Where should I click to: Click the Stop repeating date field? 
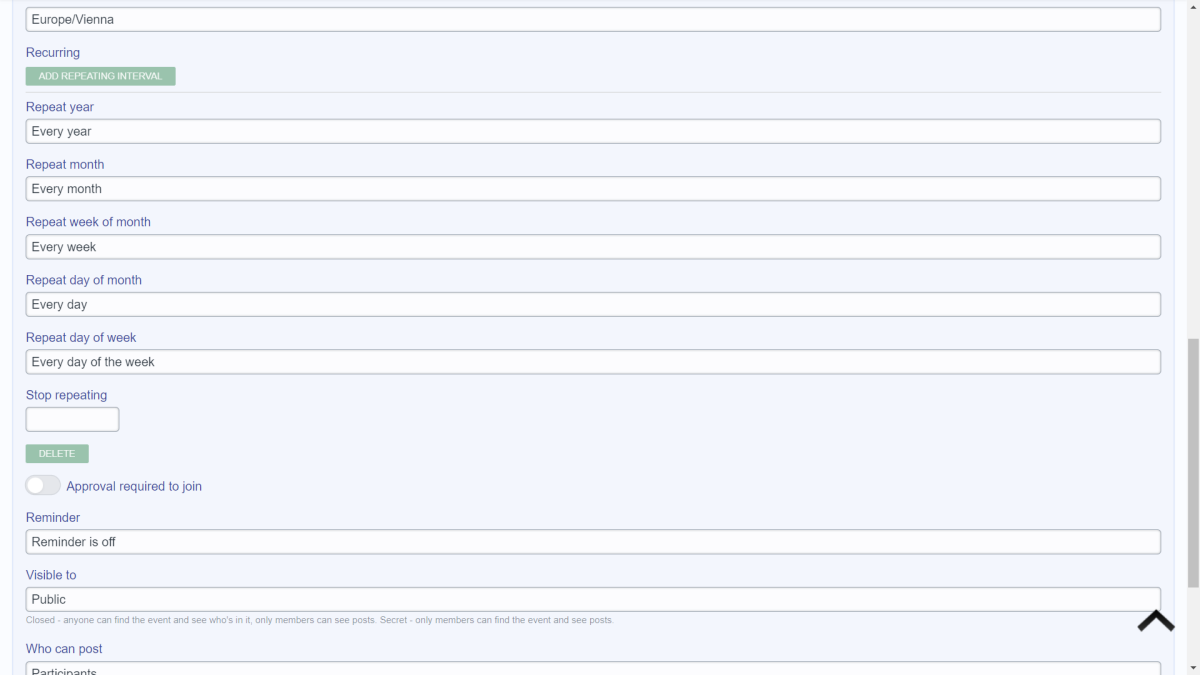[72, 419]
